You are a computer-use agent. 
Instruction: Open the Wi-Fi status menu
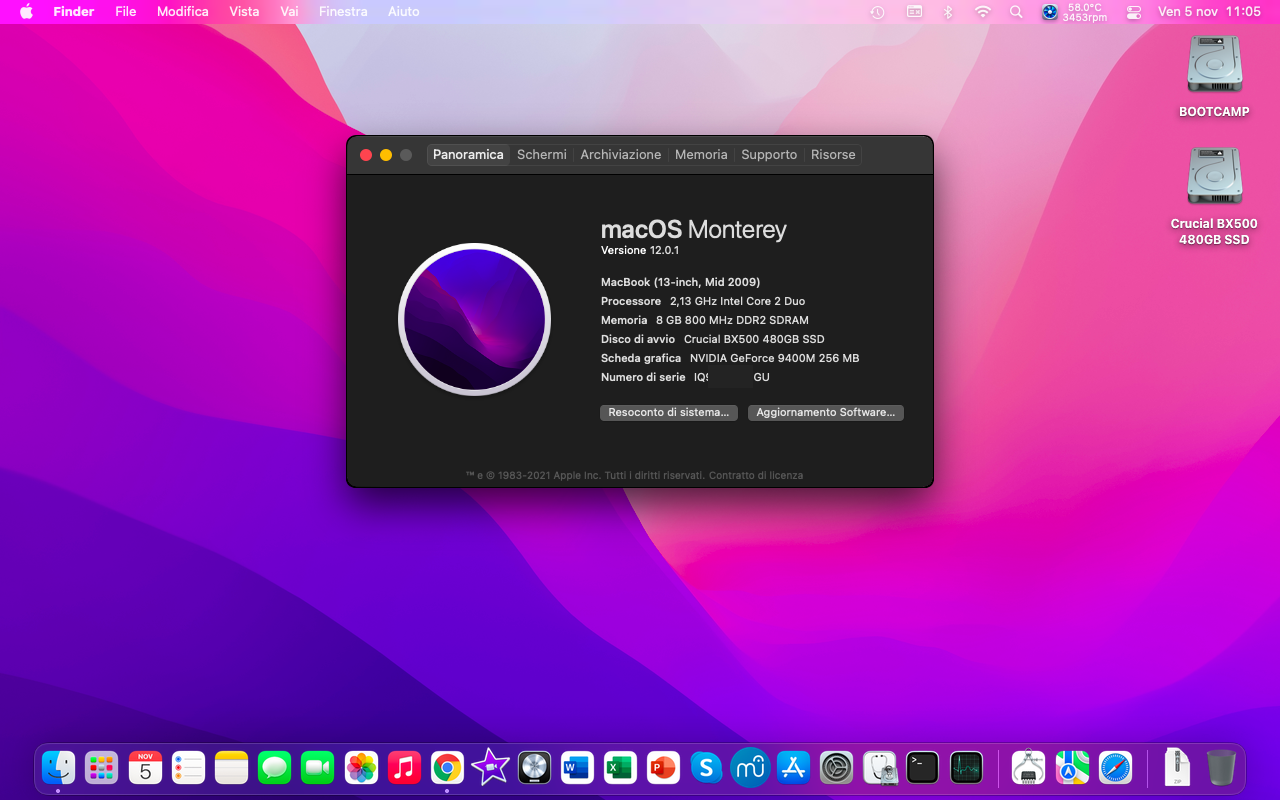[x=983, y=12]
